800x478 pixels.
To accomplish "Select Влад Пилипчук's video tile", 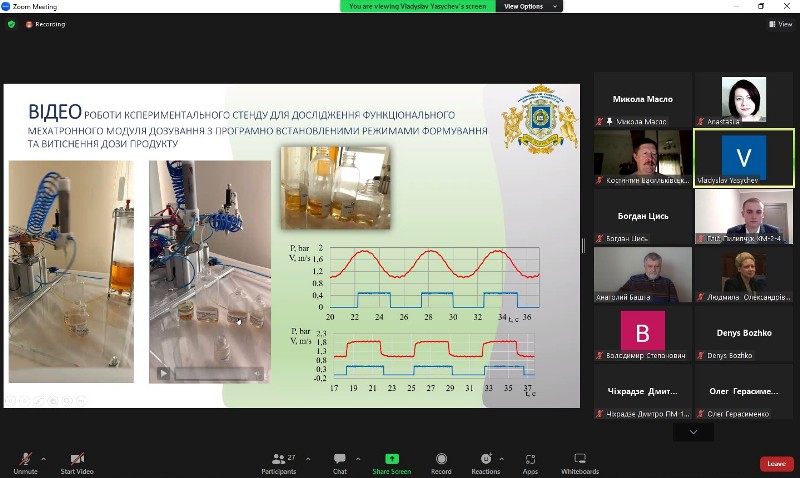I will [x=743, y=216].
